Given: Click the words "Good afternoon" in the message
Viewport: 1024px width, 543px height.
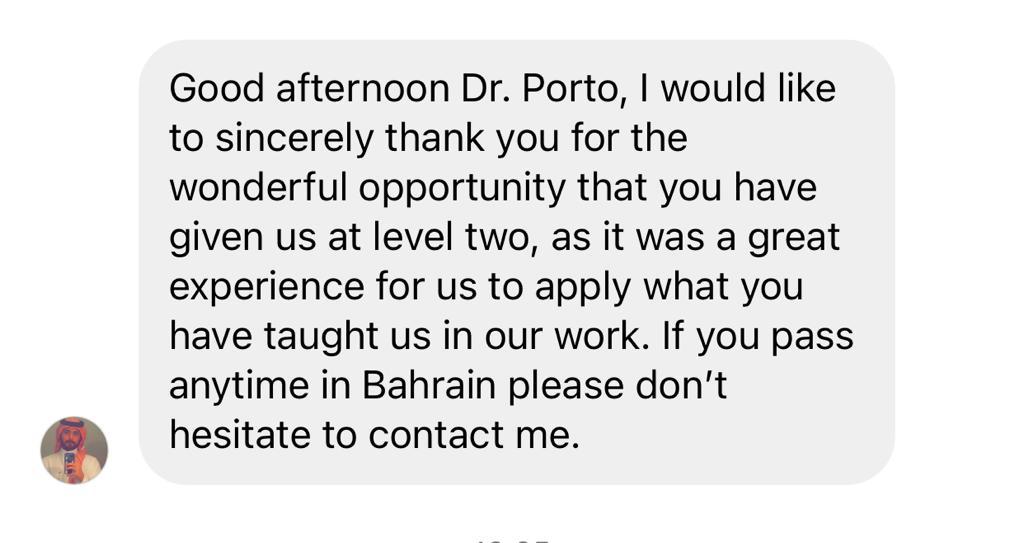Looking at the screenshot, I should (310, 89).
